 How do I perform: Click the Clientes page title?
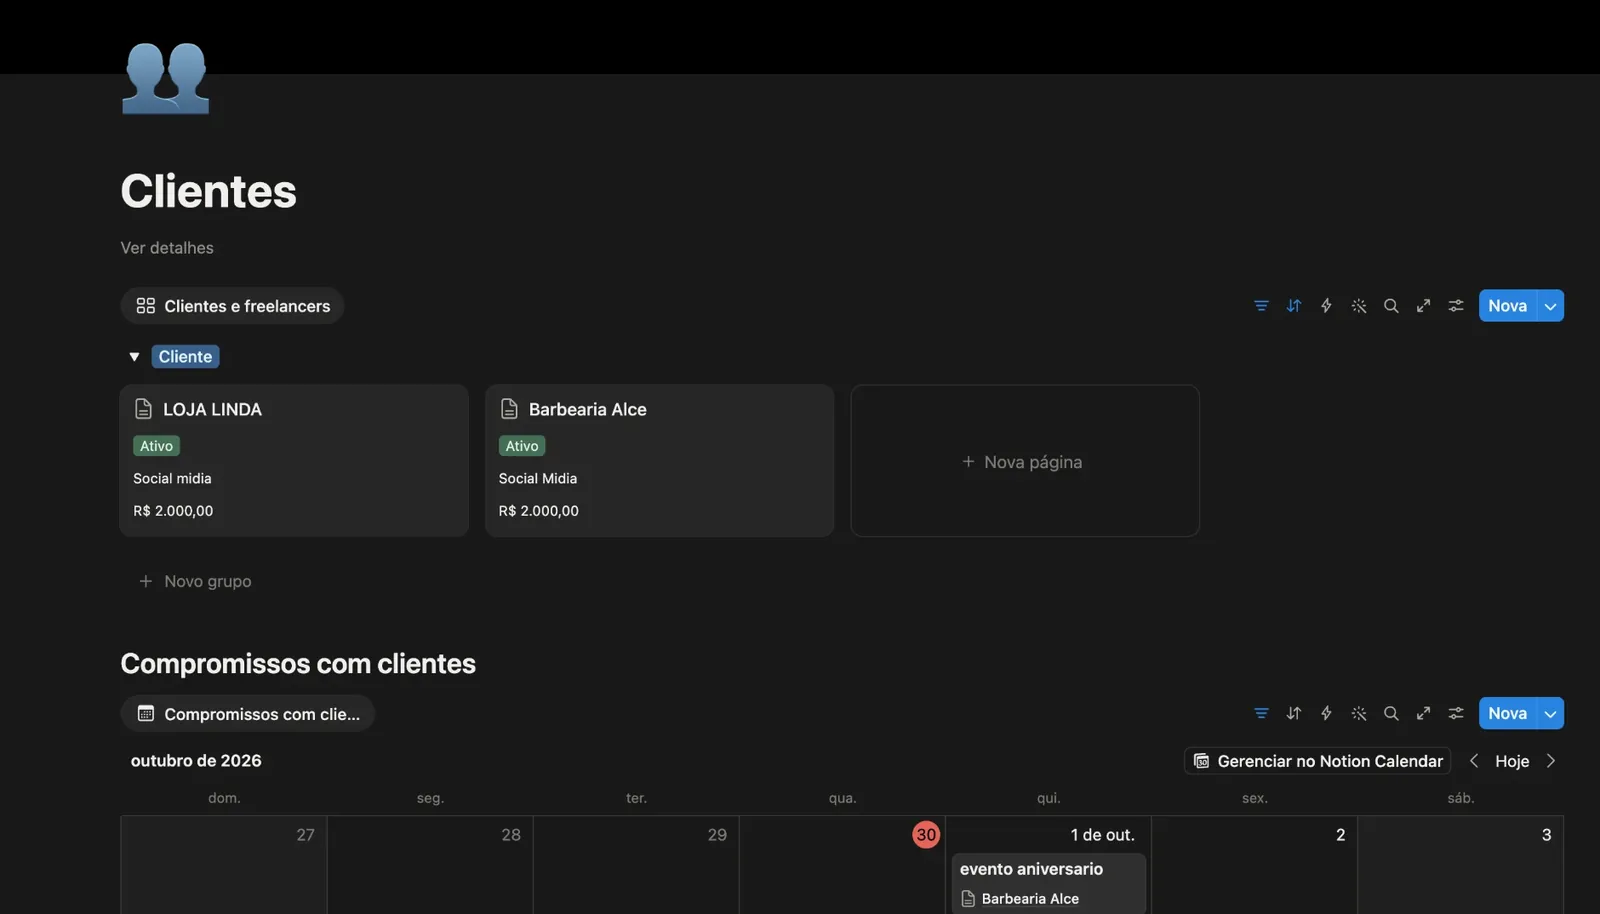[x=209, y=191]
